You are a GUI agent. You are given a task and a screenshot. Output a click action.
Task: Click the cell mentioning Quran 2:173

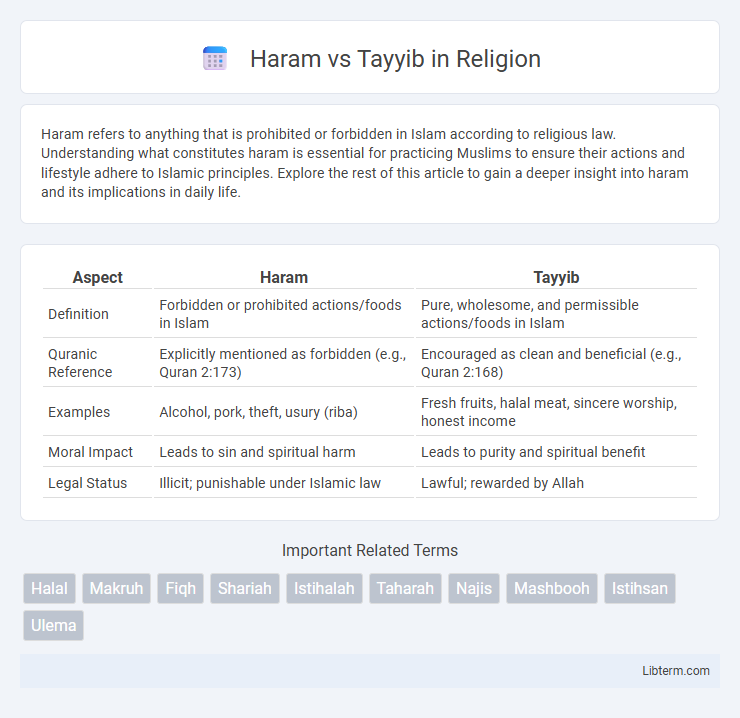284,363
